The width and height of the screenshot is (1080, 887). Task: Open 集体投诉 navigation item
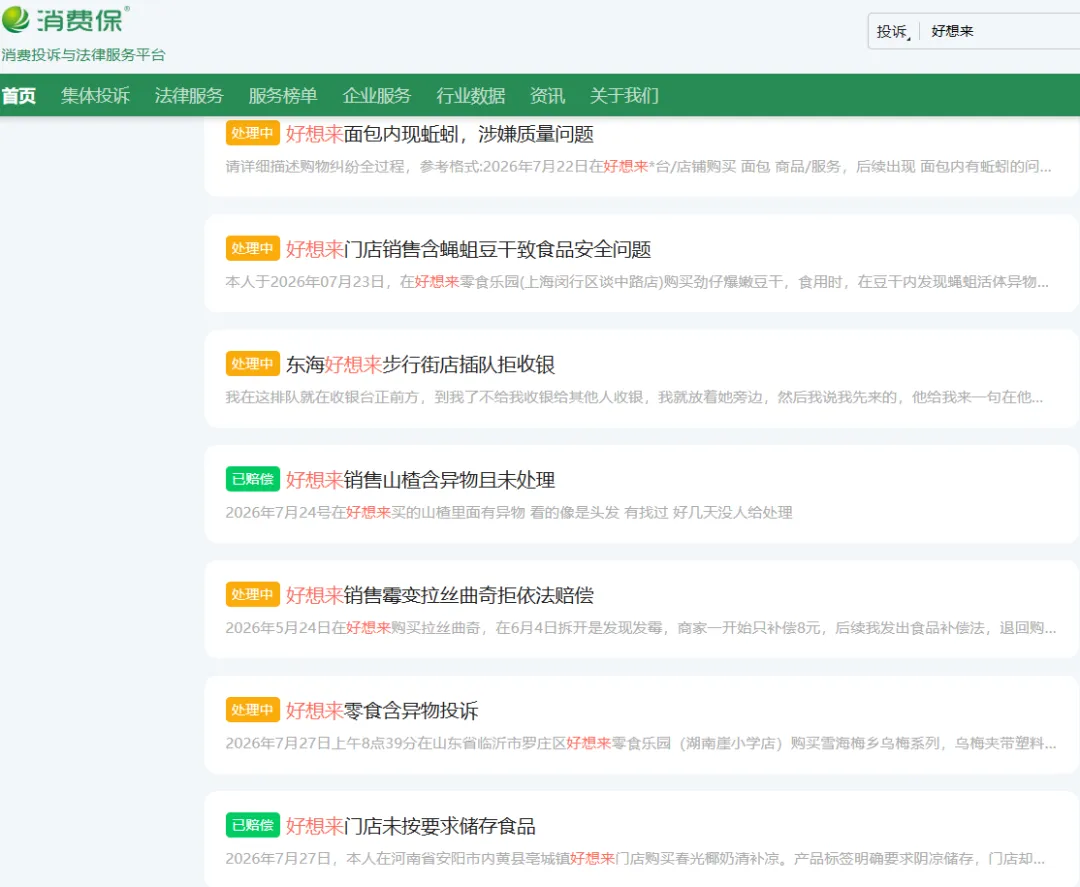pyautogui.click(x=95, y=95)
